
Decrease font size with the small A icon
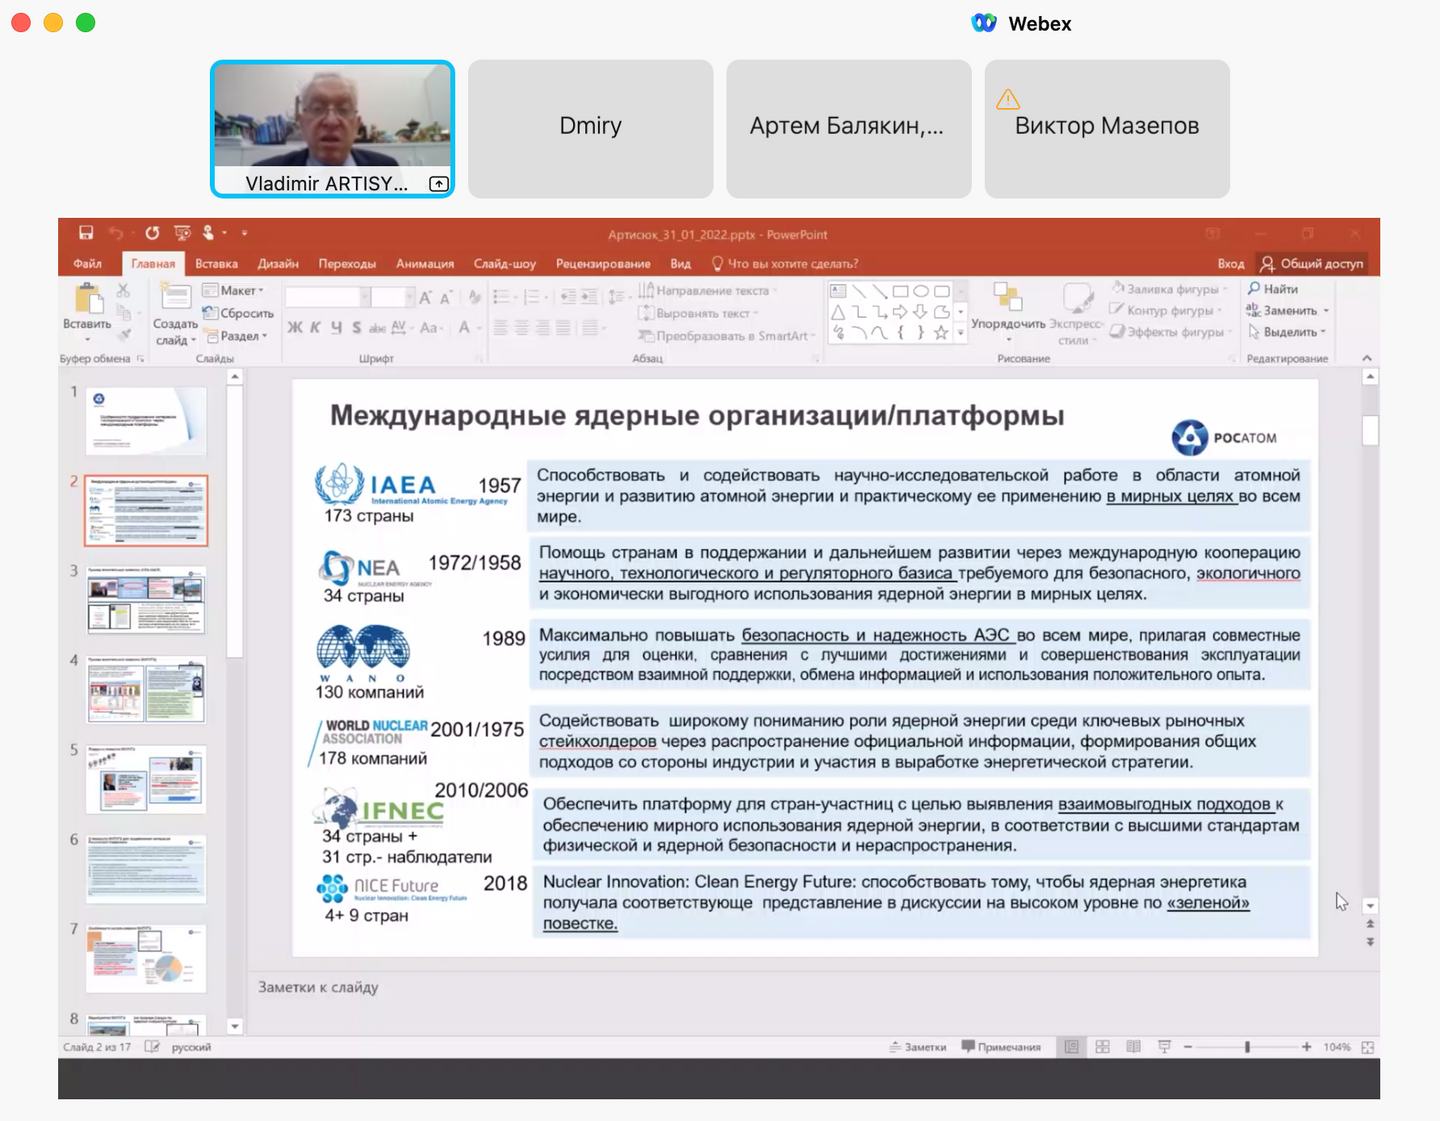pyautogui.click(x=446, y=297)
